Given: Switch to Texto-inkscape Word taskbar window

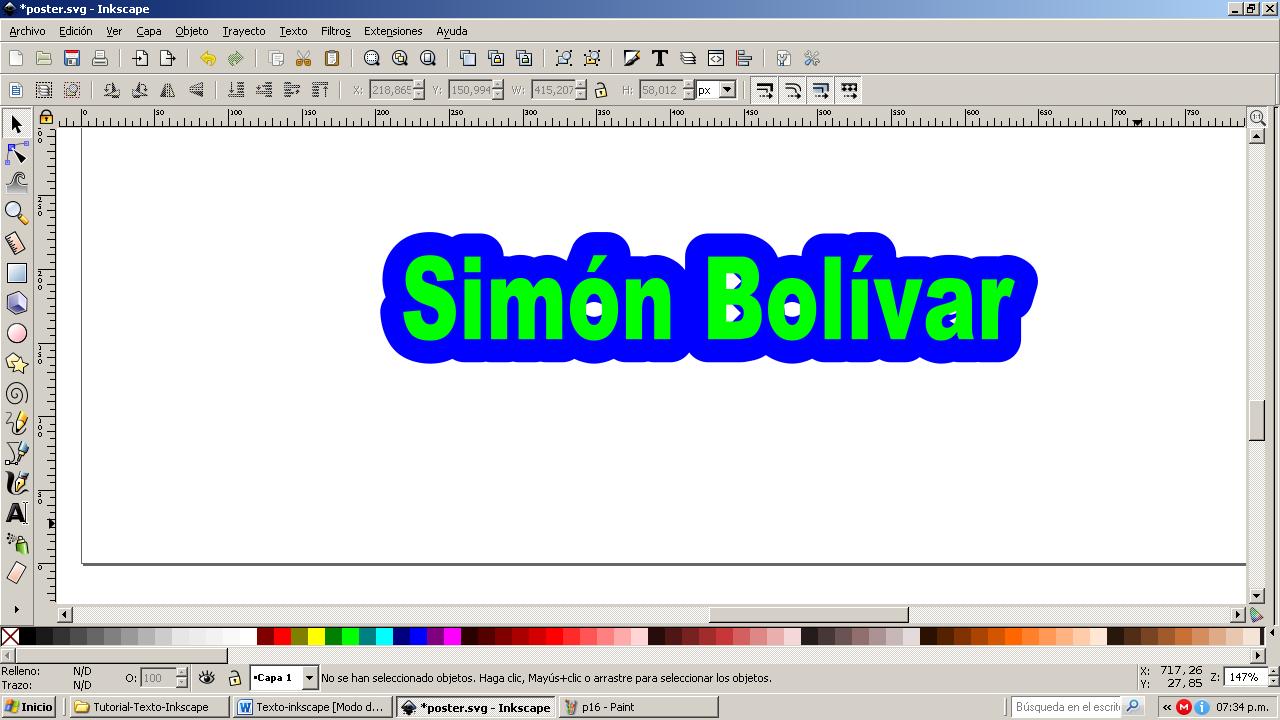Looking at the screenshot, I should [x=312, y=707].
